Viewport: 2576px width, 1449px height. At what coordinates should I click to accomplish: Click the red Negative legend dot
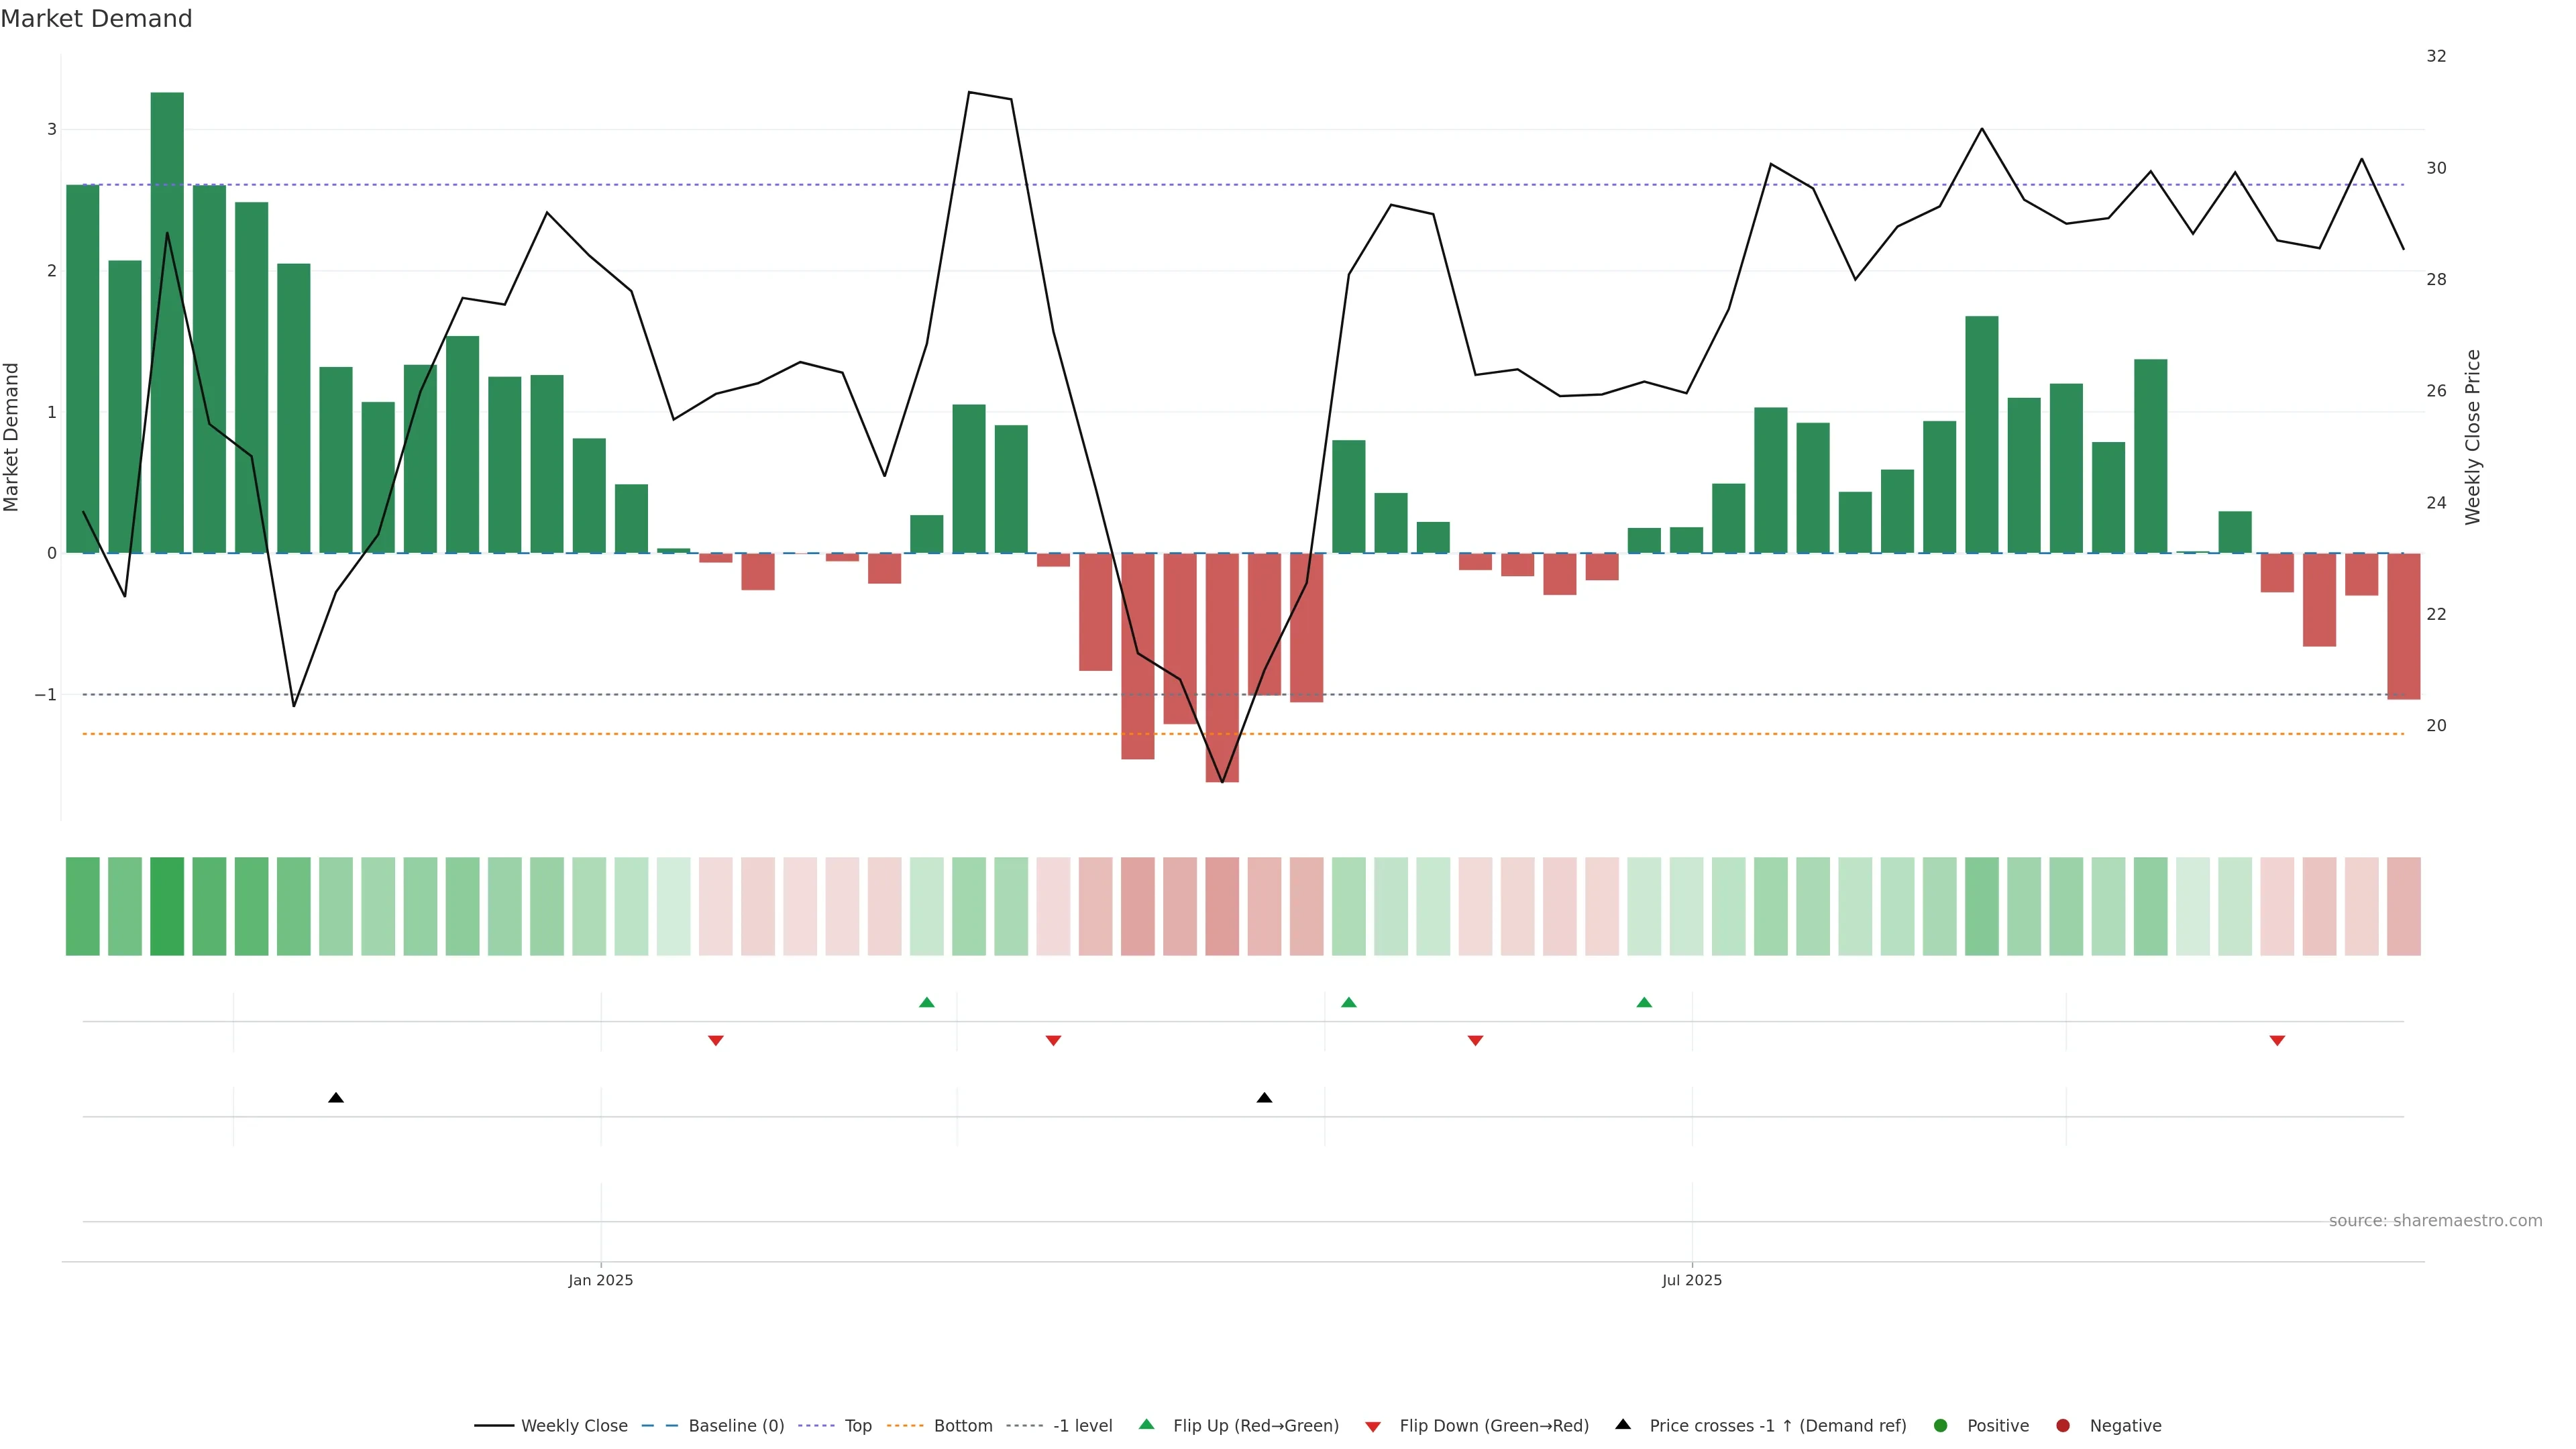pos(2063,1425)
